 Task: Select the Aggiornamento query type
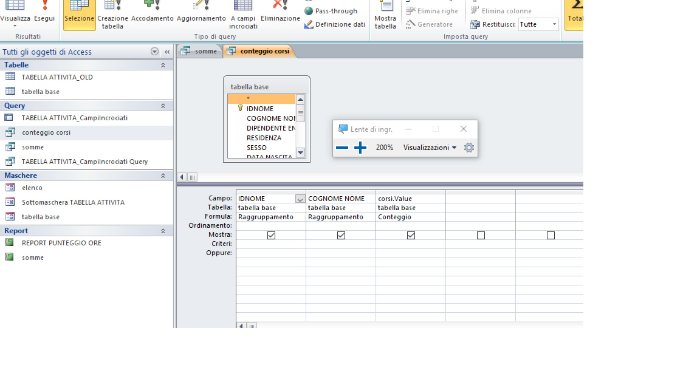[201, 12]
